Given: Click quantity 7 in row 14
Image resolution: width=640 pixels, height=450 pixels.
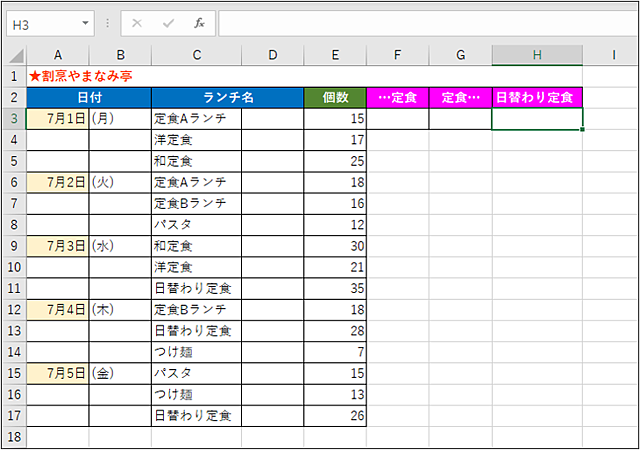Looking at the screenshot, I should point(335,352).
